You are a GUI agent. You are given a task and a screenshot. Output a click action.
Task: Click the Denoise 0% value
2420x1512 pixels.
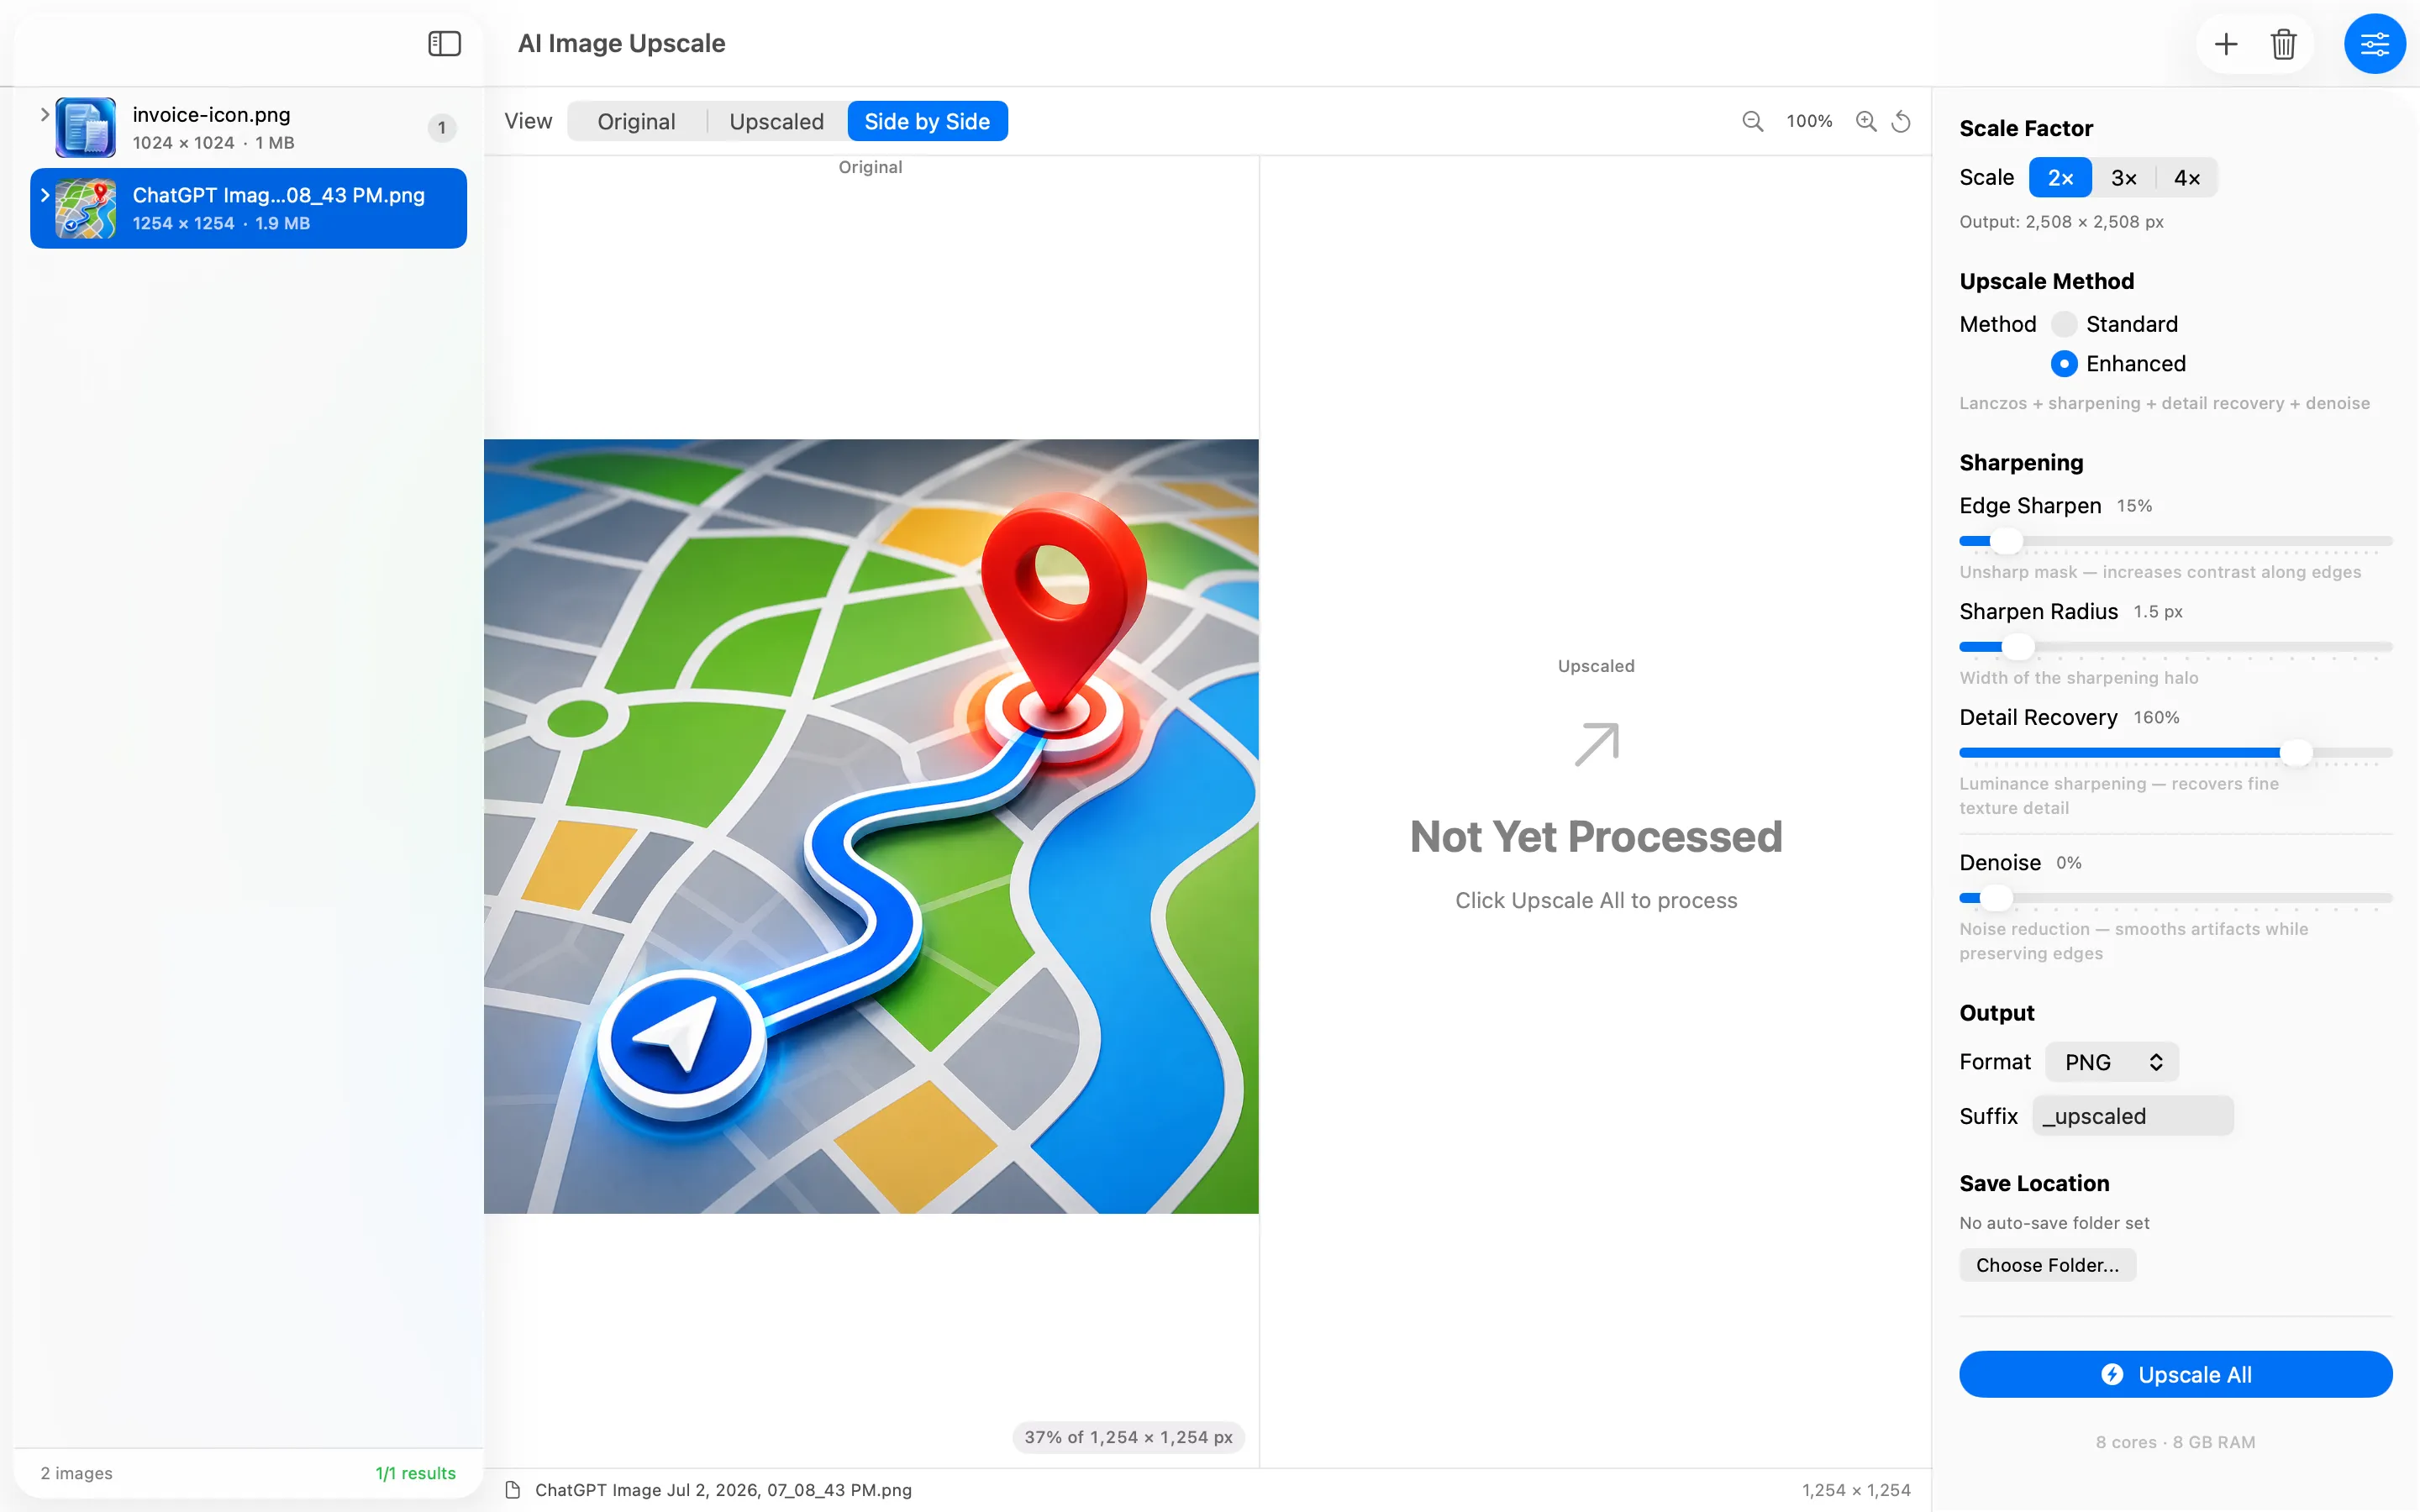pos(2068,863)
